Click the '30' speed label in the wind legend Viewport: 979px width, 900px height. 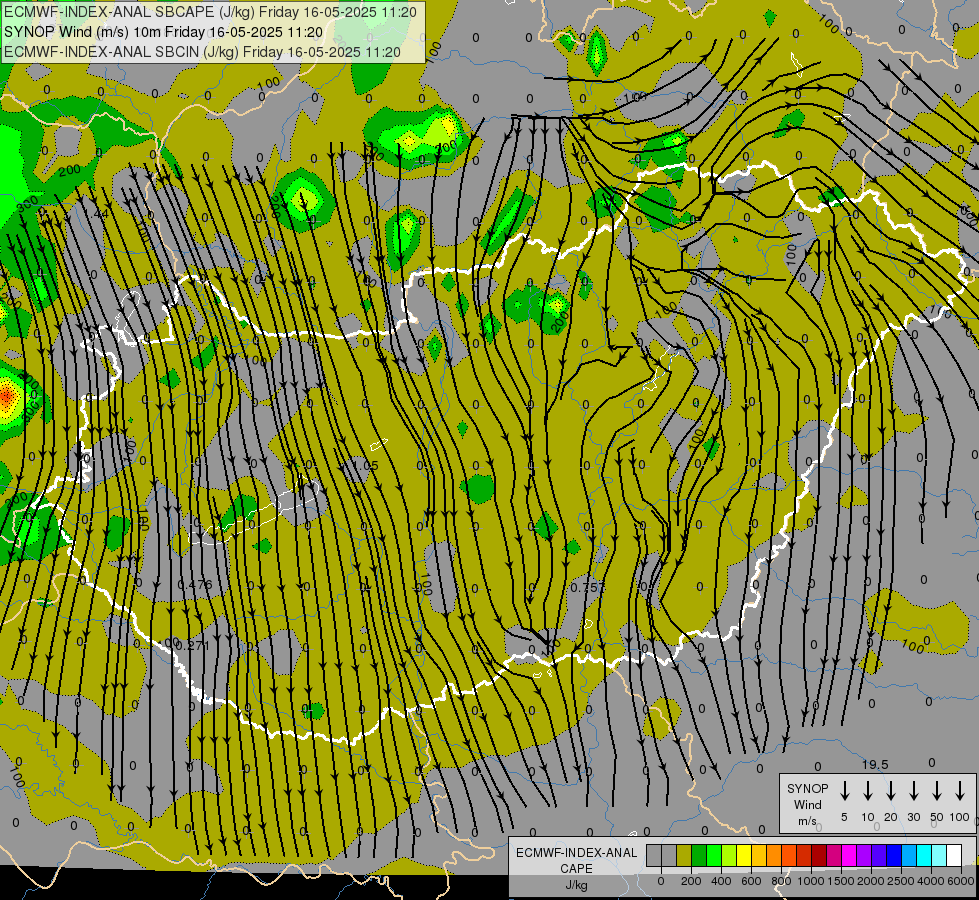pyautogui.click(x=913, y=817)
